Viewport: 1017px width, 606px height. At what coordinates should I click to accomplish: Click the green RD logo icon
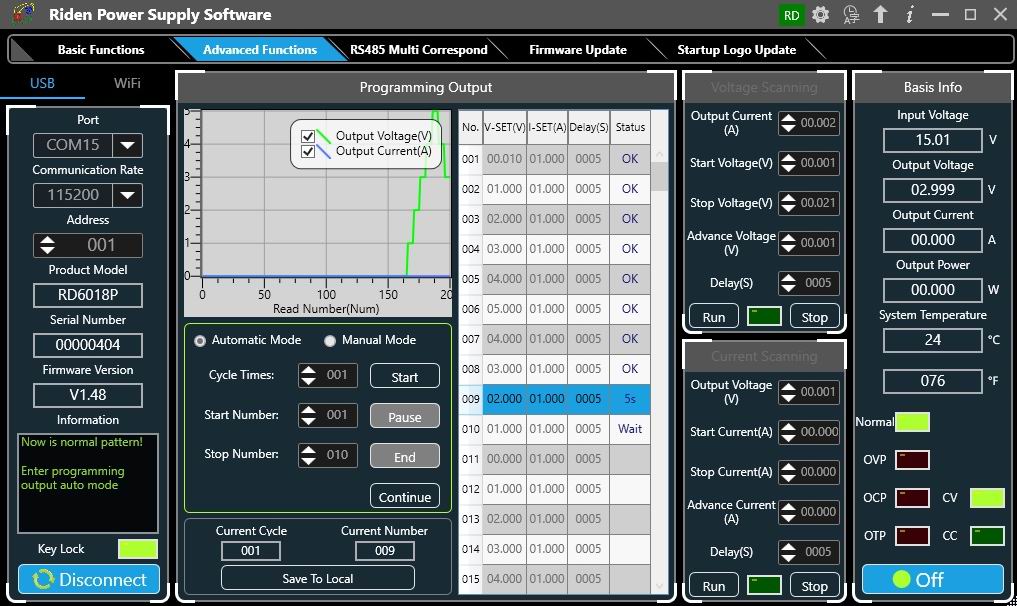point(792,15)
